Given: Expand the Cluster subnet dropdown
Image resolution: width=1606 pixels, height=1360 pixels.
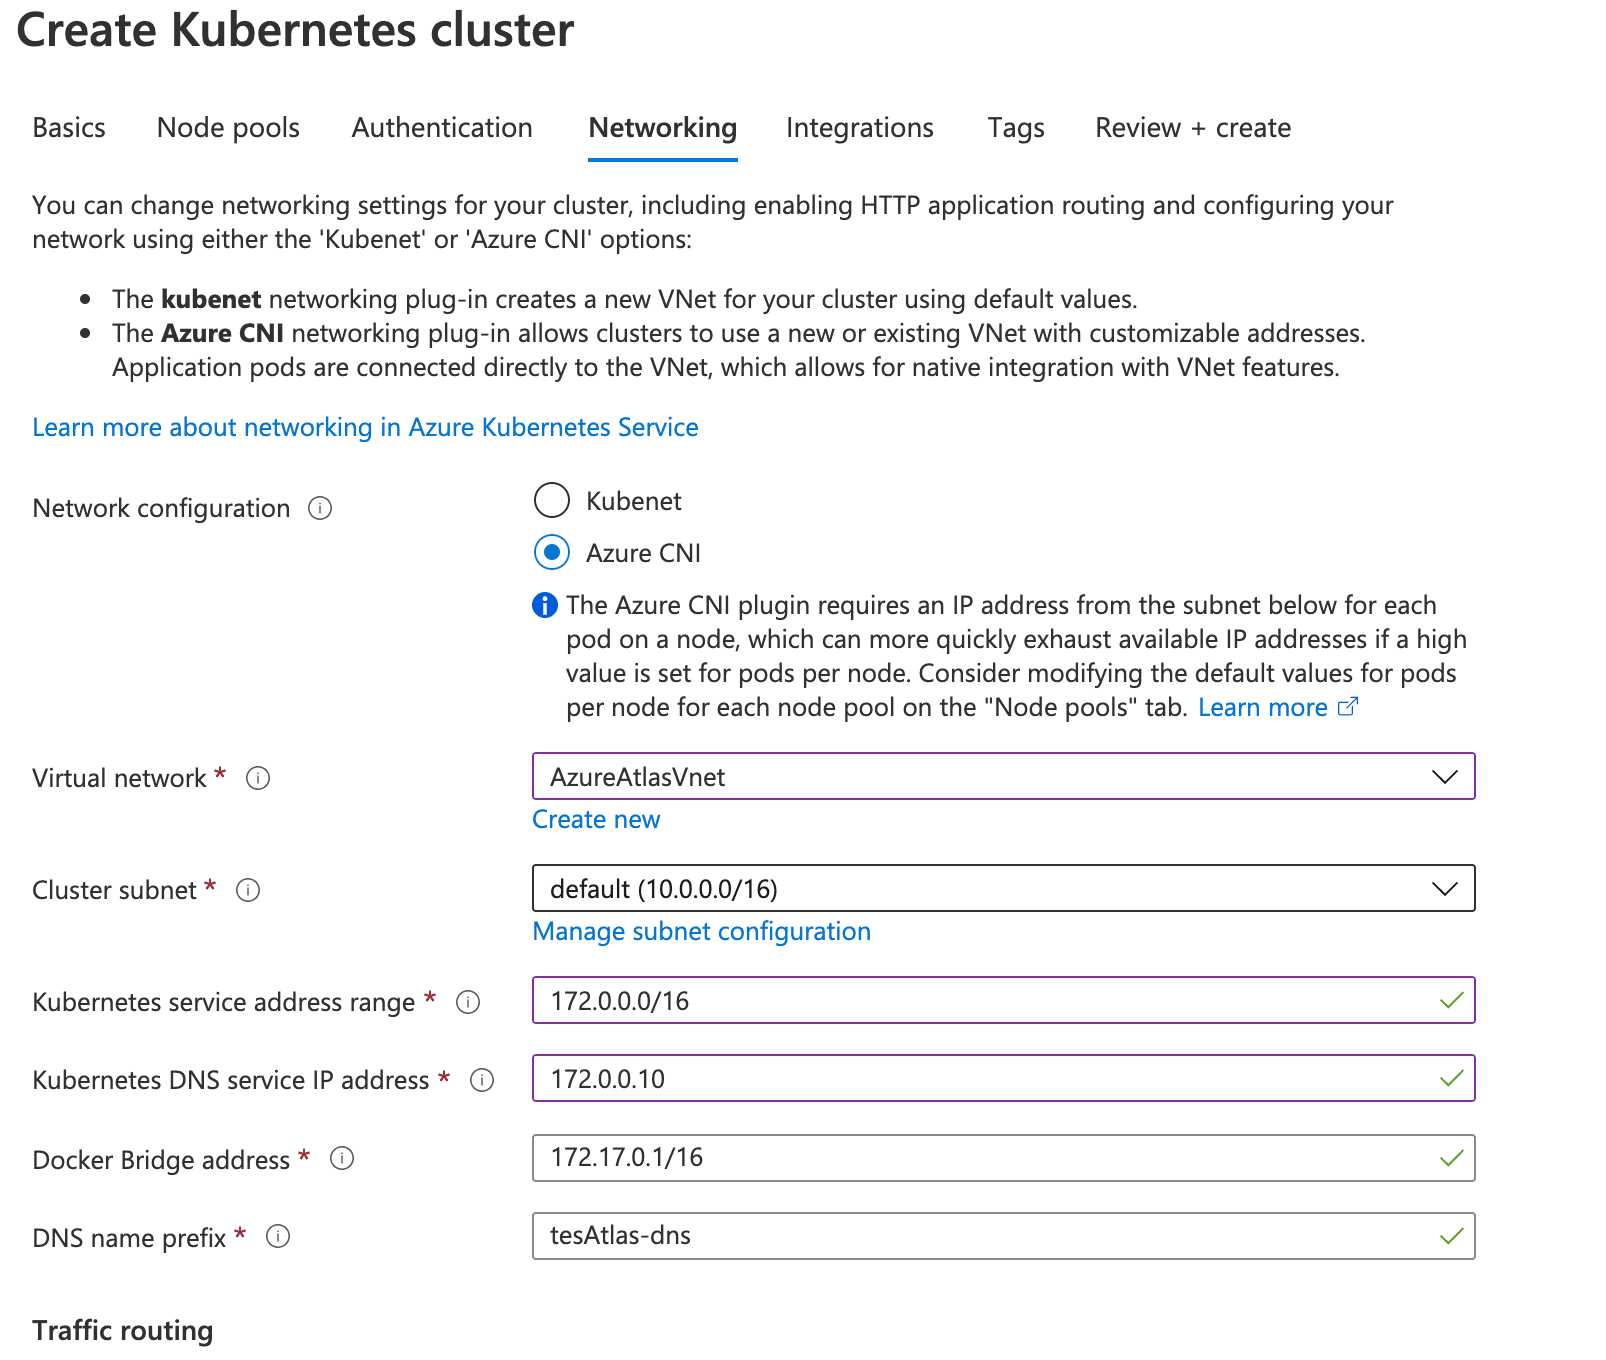Looking at the screenshot, I should (x=1003, y=889).
